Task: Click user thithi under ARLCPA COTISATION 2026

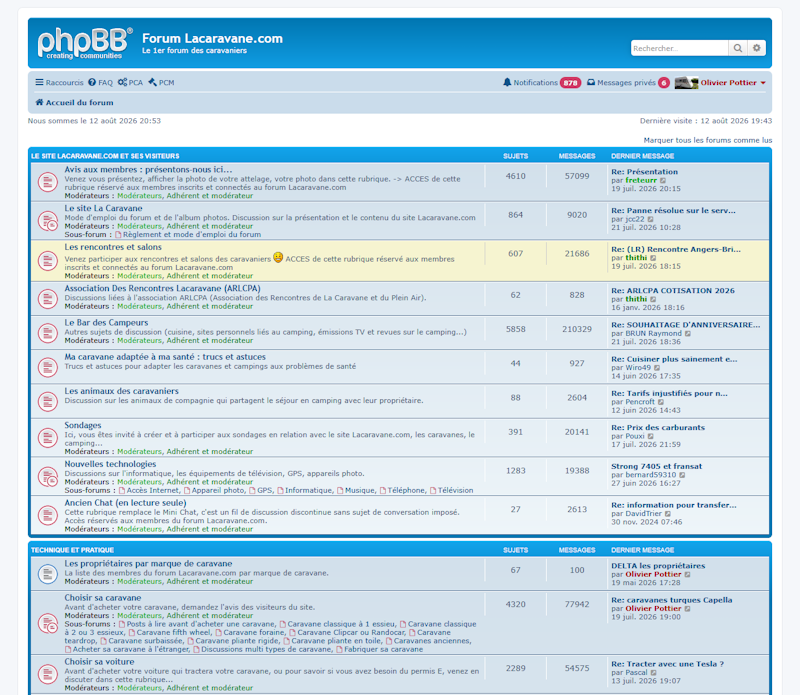Action: (636, 299)
